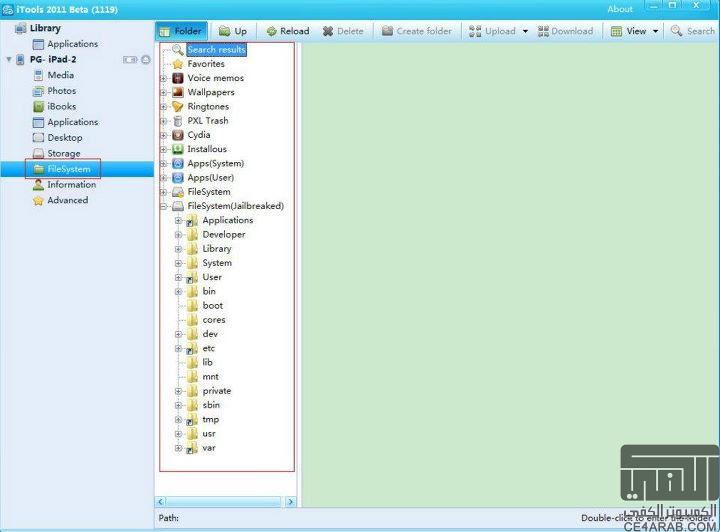Select plain FileSystem tree node

click(x=209, y=192)
